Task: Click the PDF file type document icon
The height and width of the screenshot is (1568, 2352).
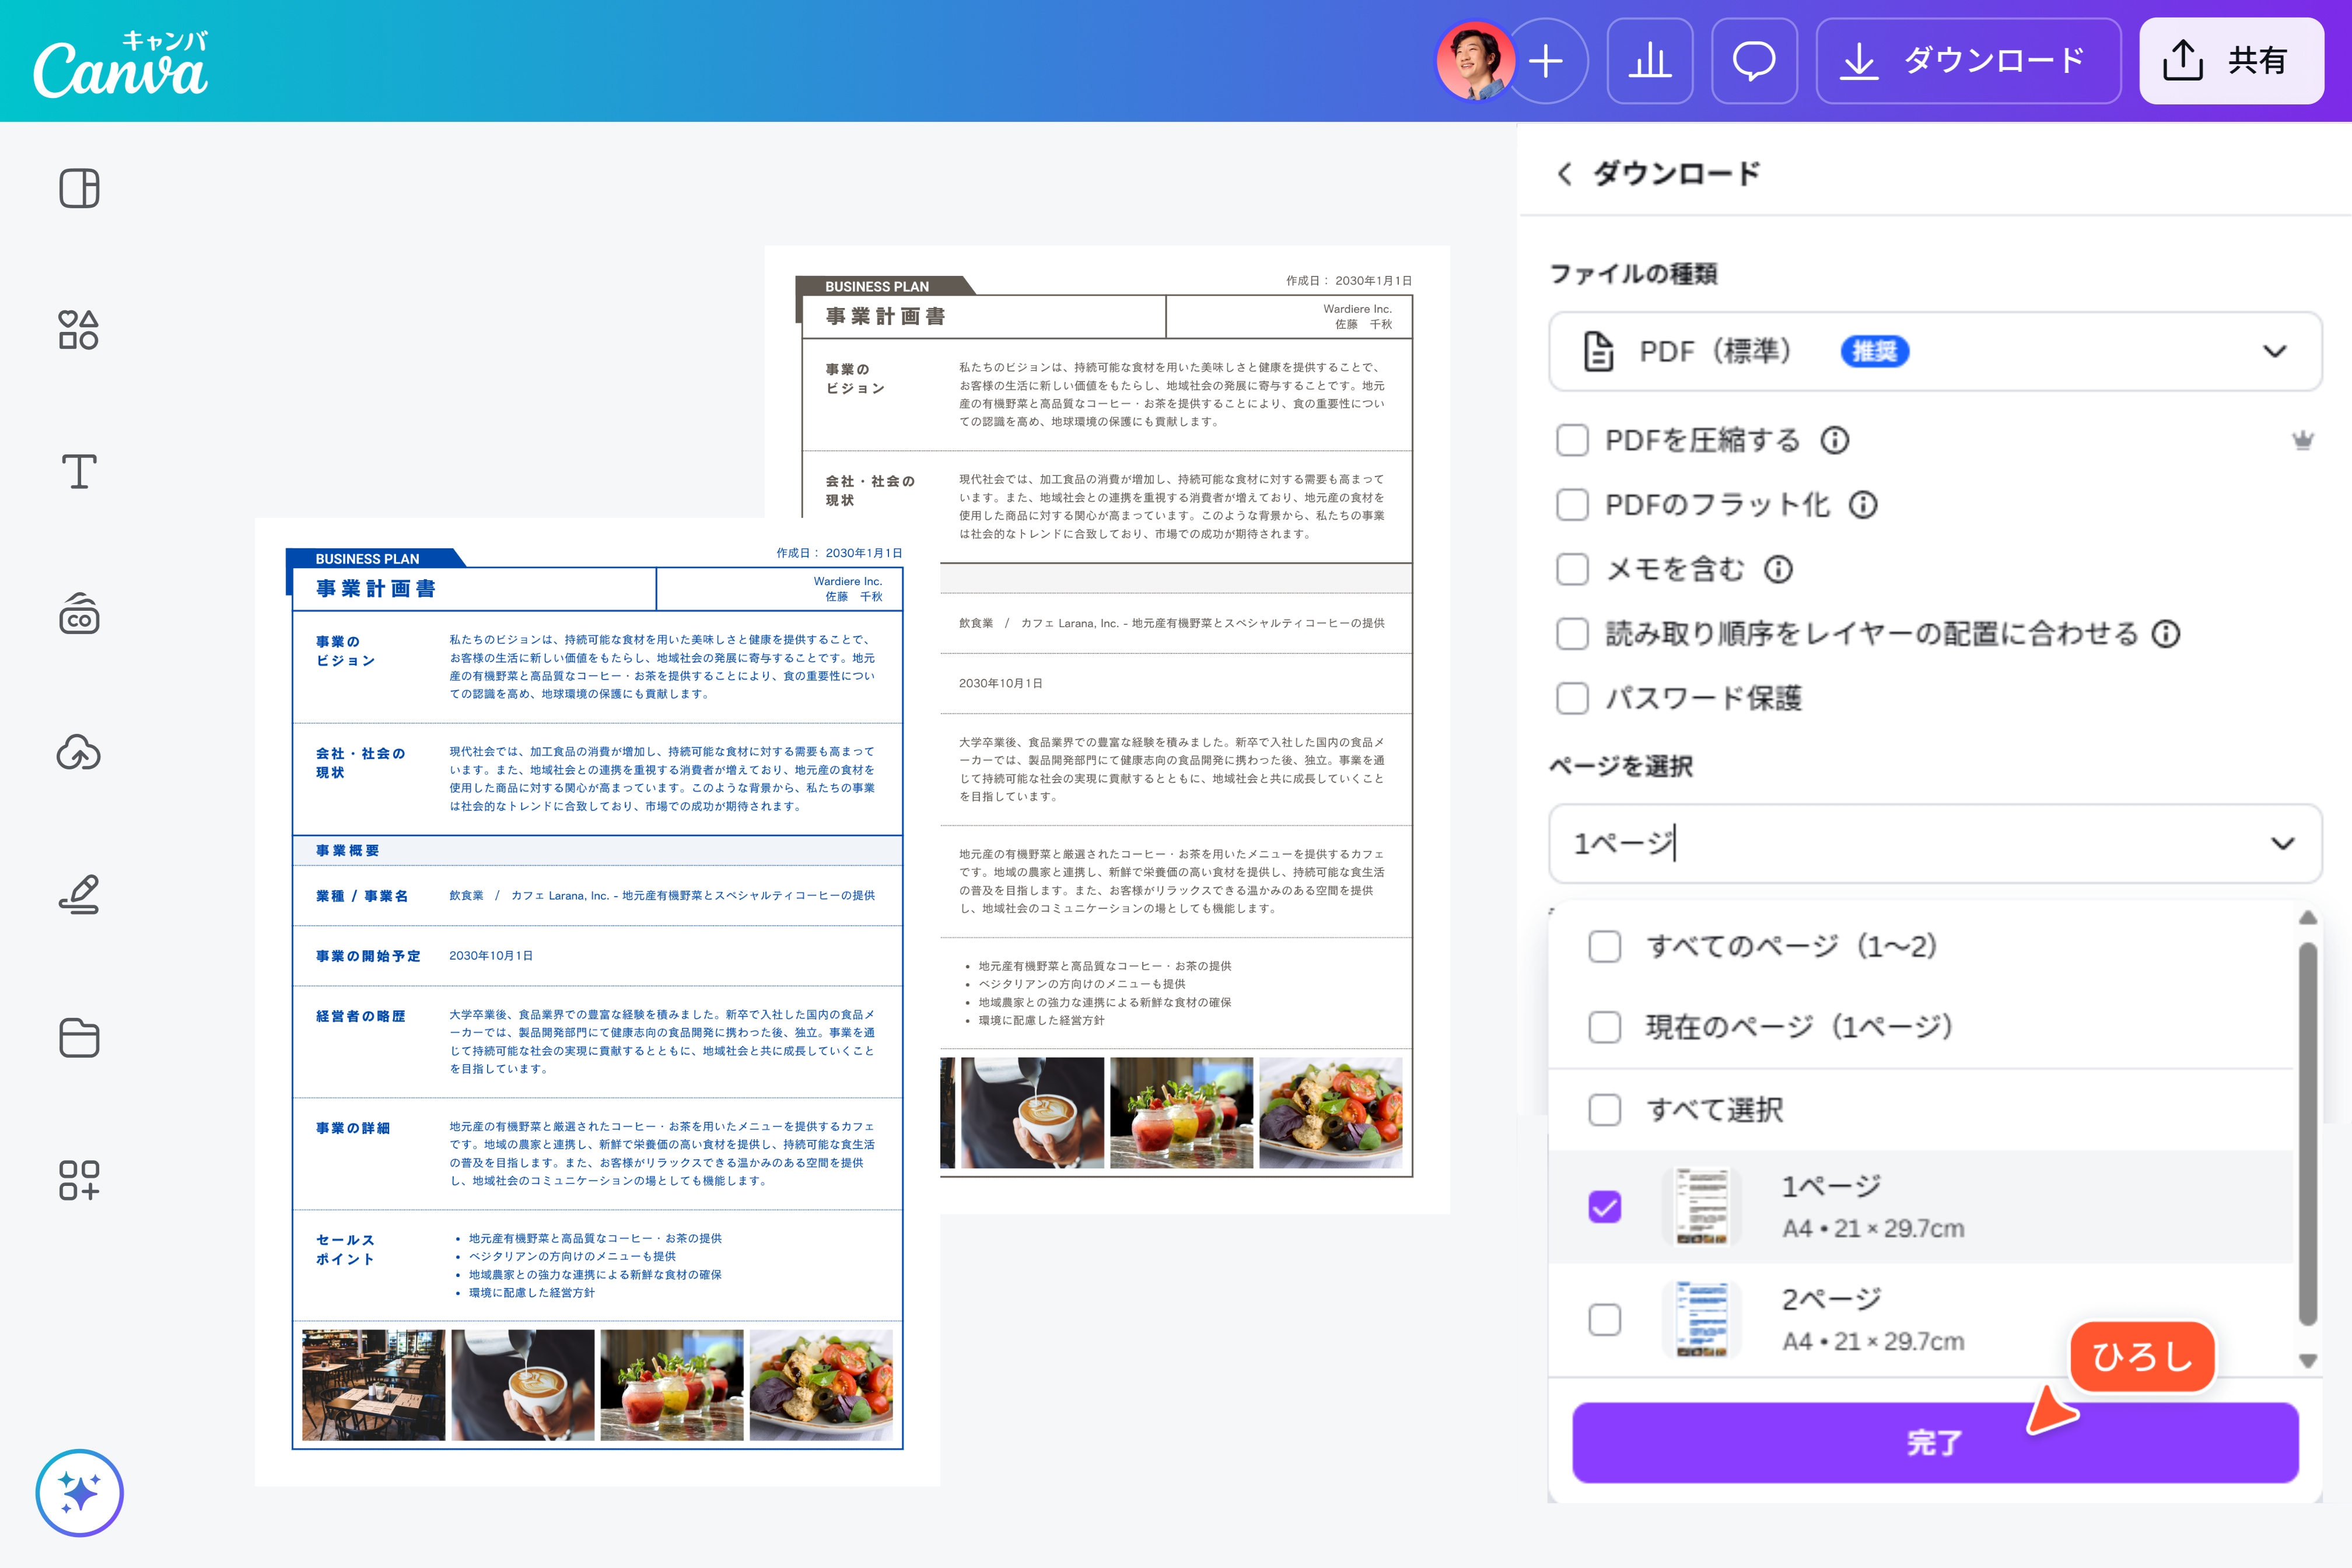Action: (1599, 351)
